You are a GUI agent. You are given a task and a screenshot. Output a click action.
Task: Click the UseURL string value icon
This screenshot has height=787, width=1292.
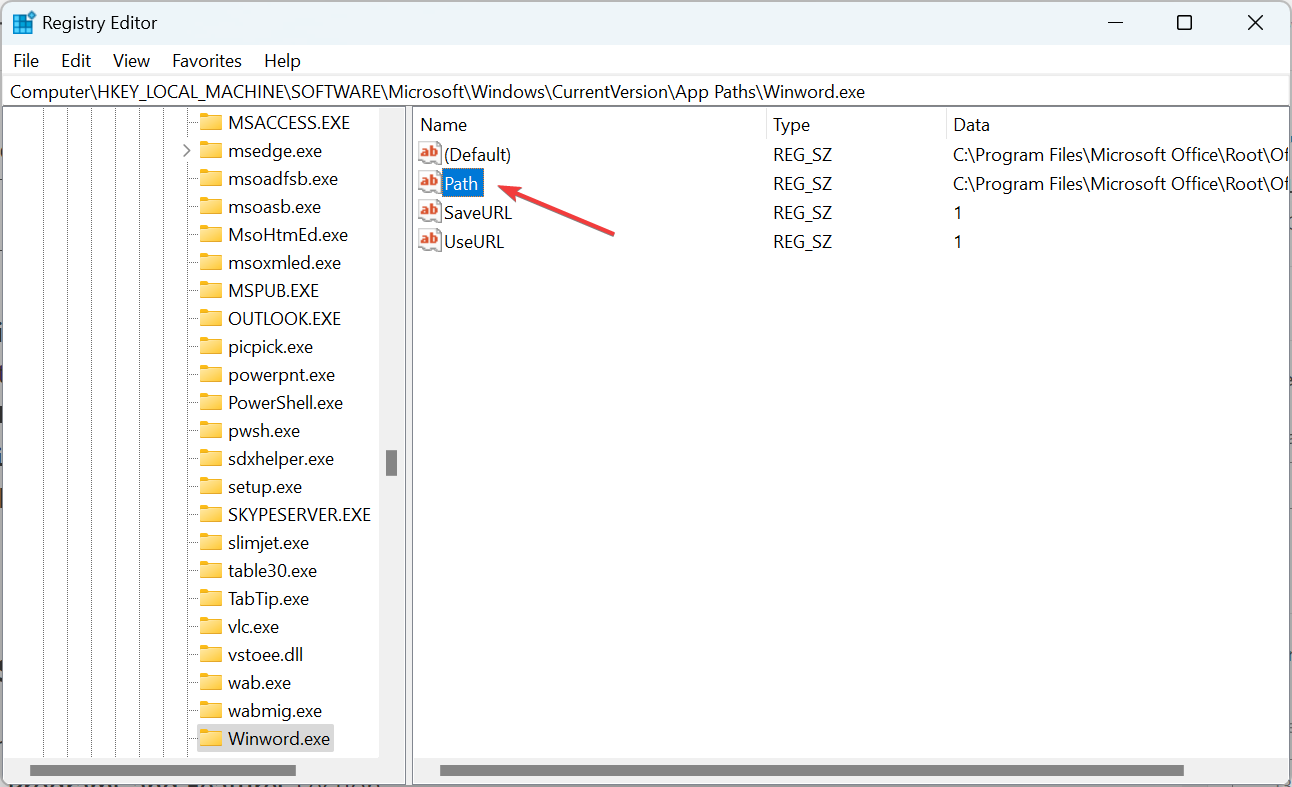tap(429, 241)
